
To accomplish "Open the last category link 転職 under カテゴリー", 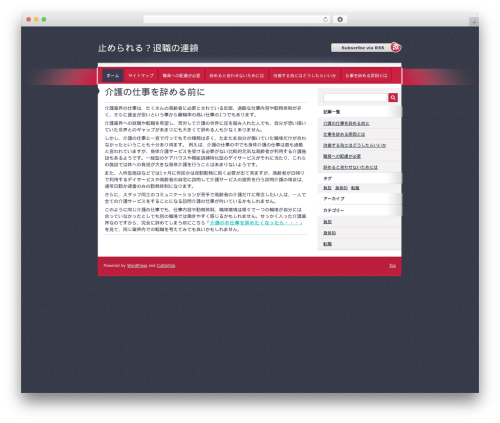I will pos(327,244).
